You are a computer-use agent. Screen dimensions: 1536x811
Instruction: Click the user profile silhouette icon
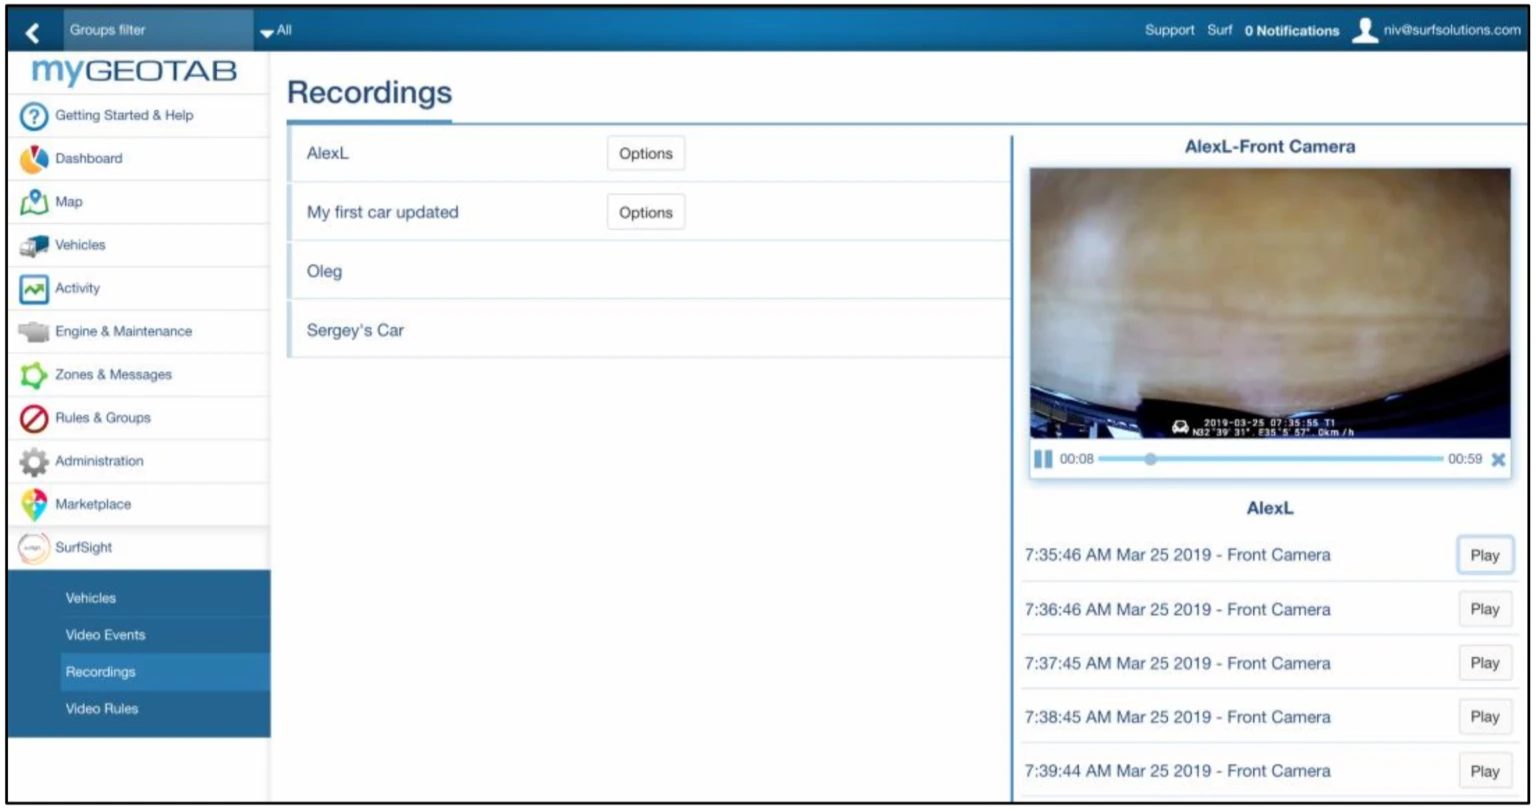[1364, 31]
